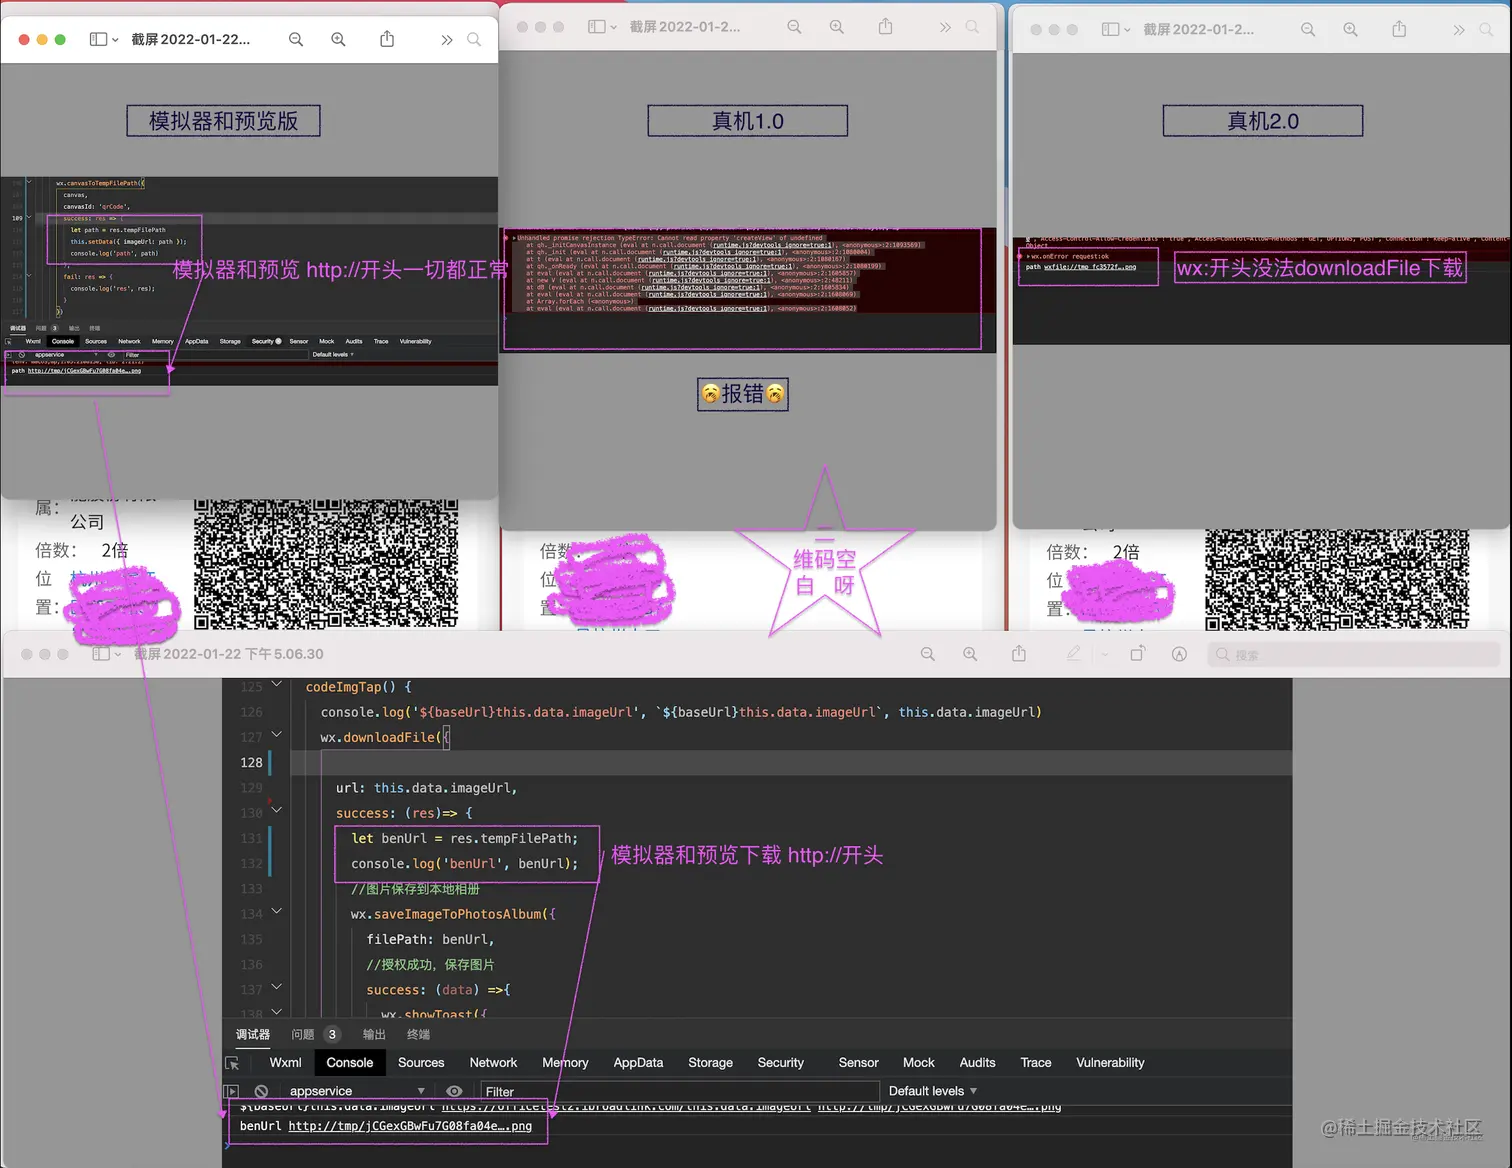
Task: Zoom in on the 下午 5.06.30 window
Action: [970, 654]
